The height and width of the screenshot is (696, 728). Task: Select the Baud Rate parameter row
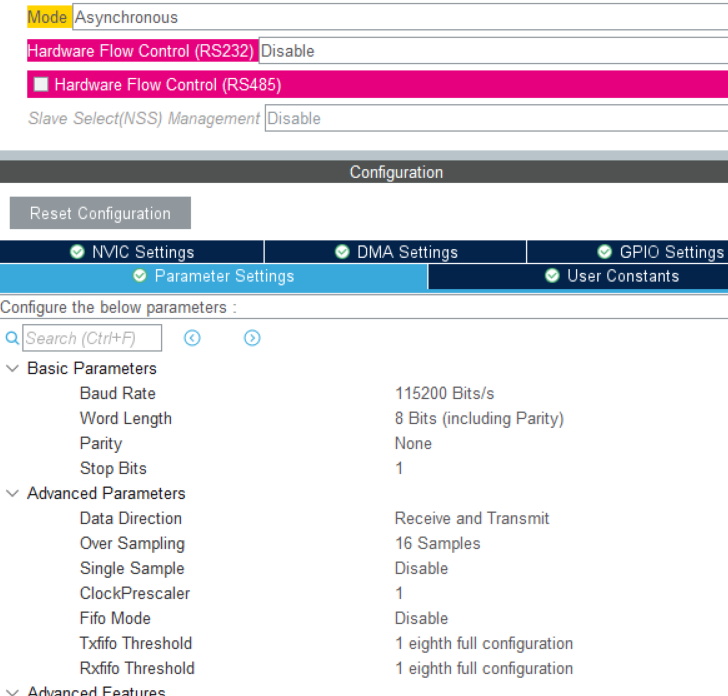364,394
